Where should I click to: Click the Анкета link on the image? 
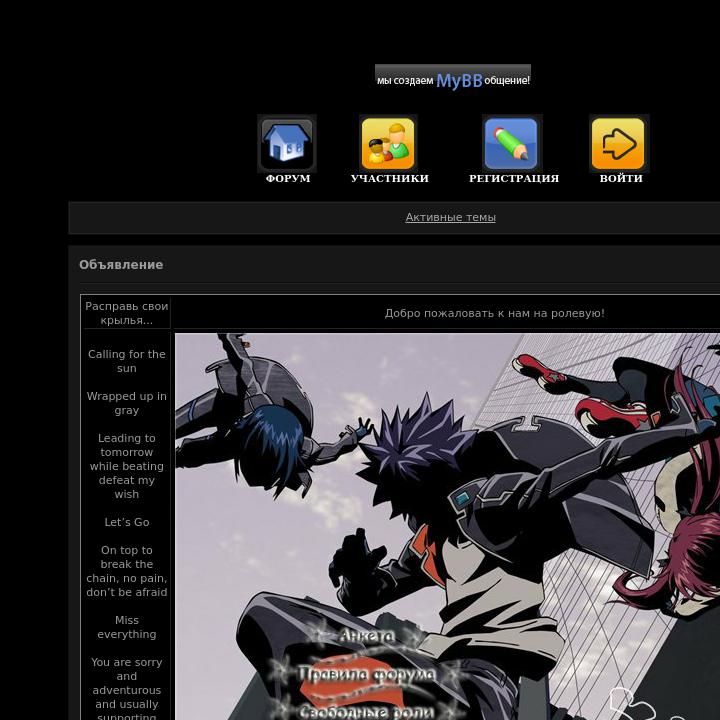point(366,636)
